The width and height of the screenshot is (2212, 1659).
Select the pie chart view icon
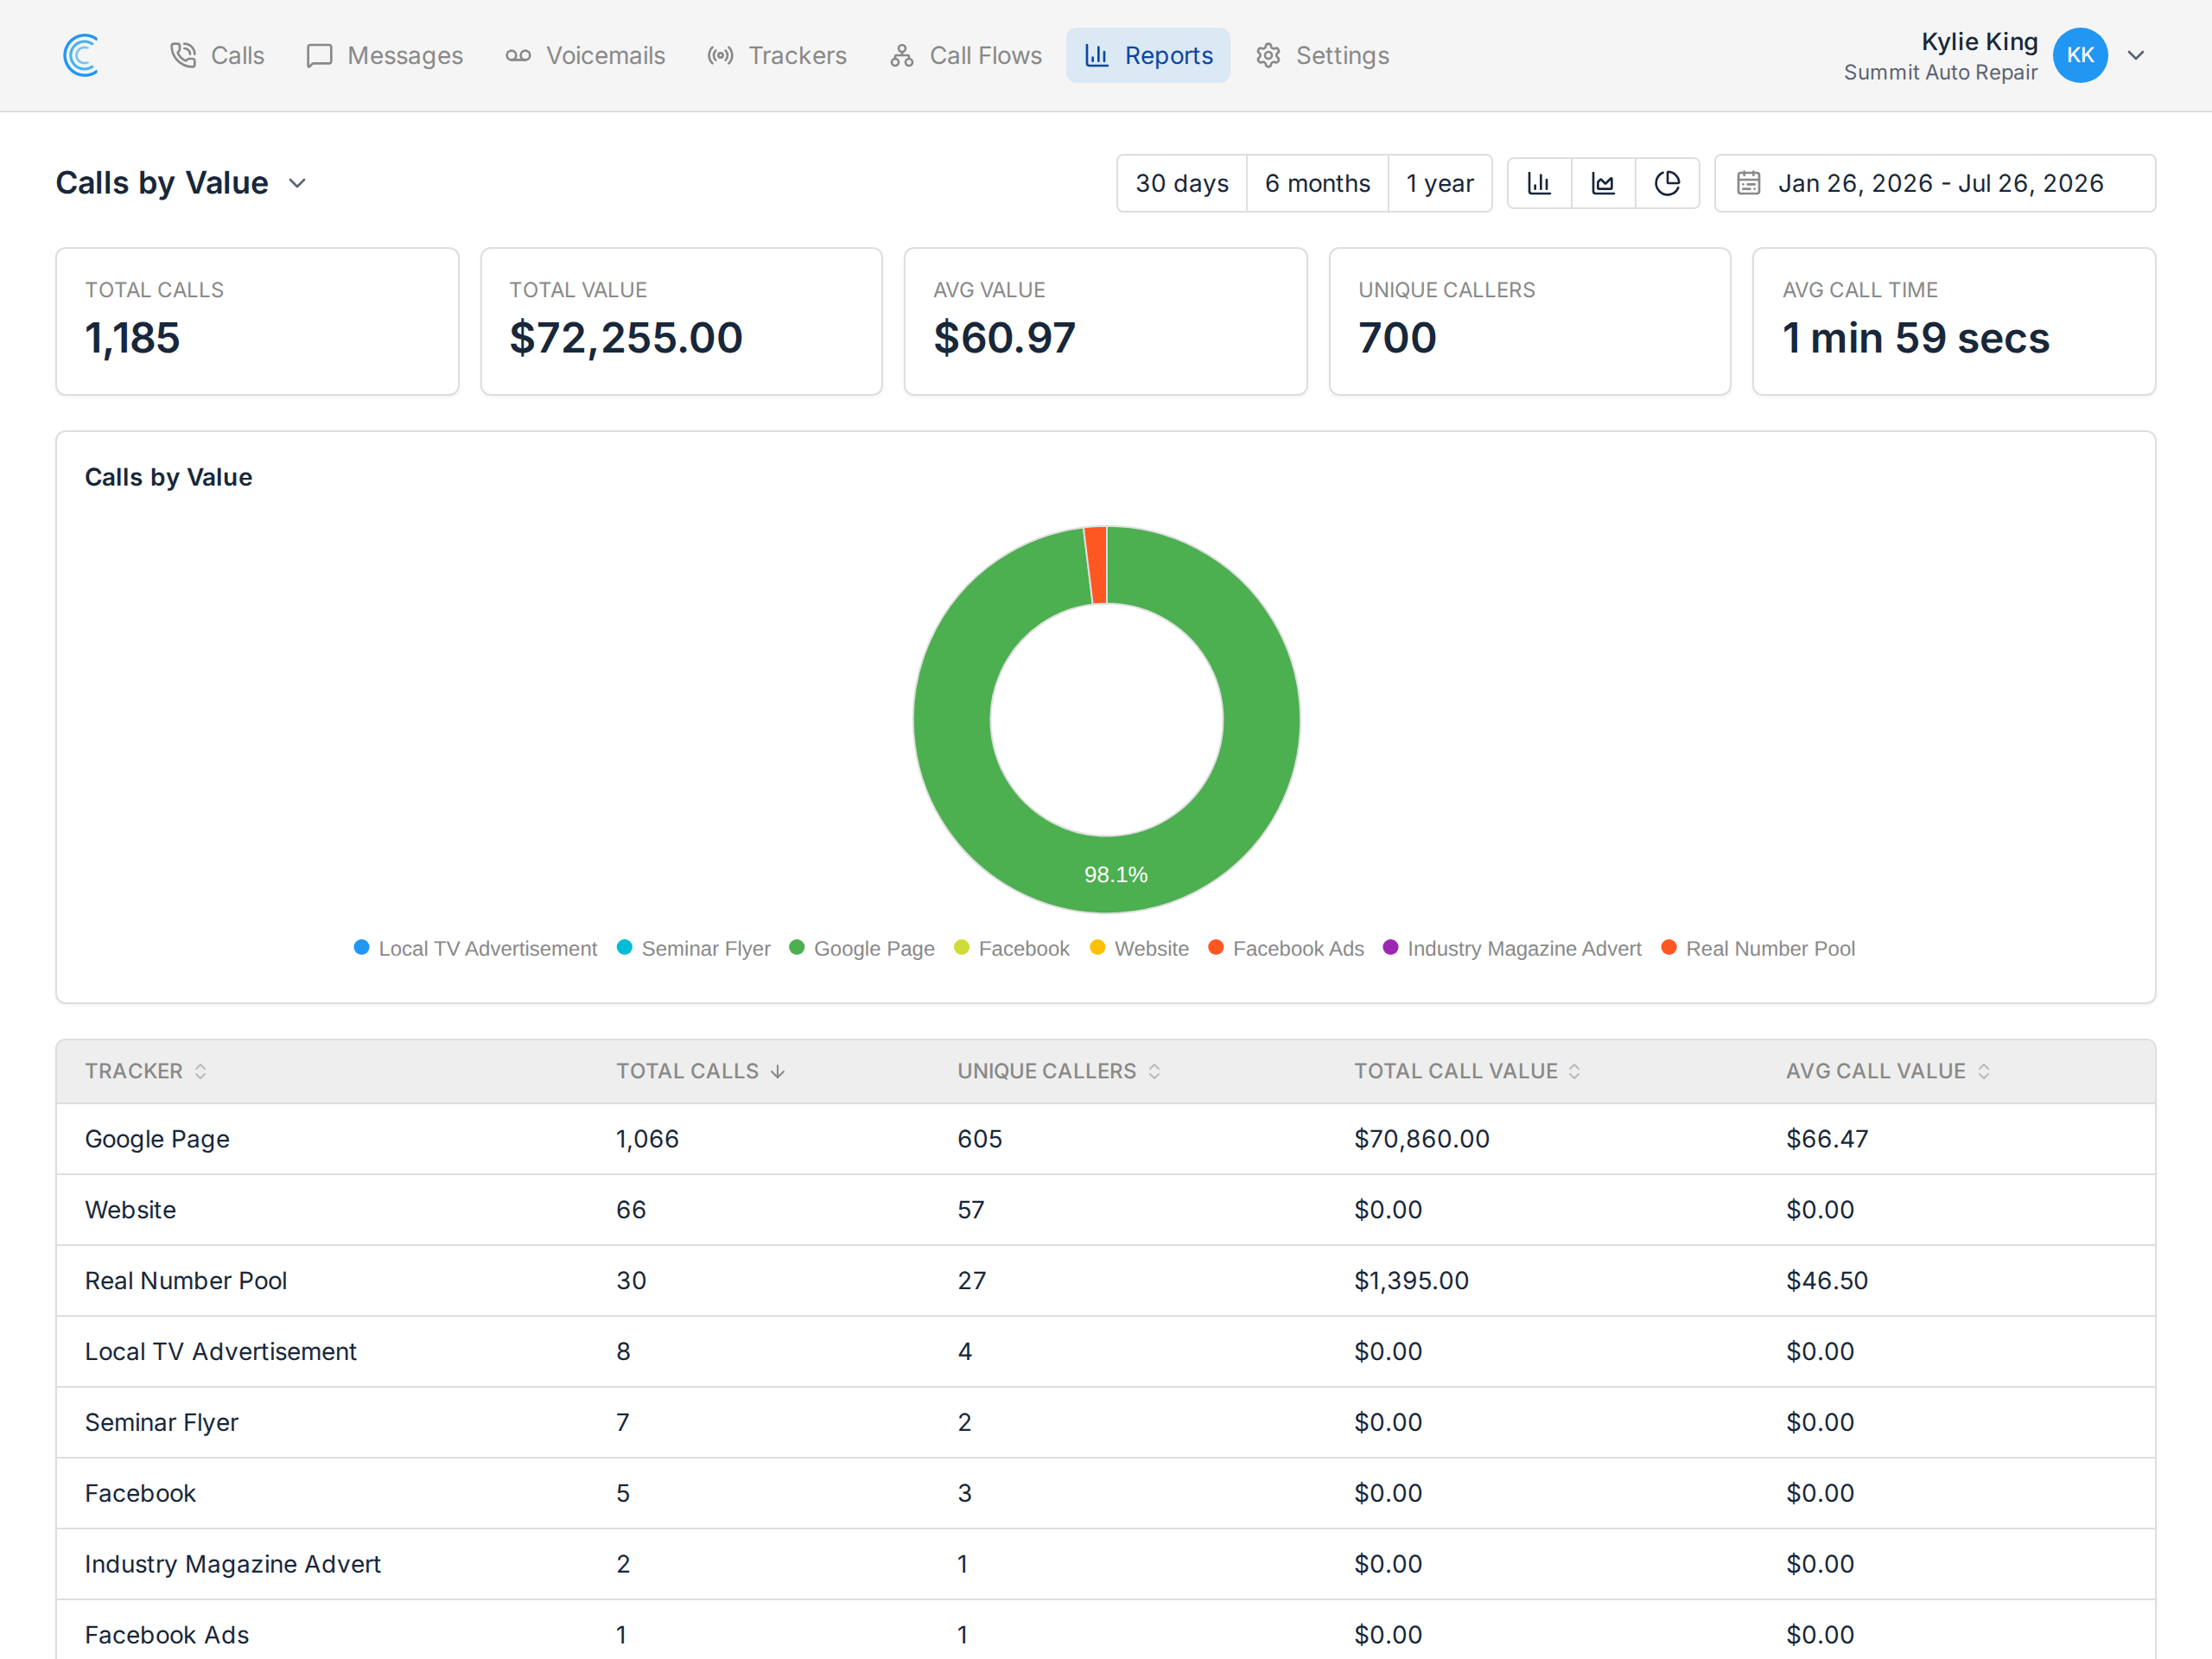[x=1667, y=183]
